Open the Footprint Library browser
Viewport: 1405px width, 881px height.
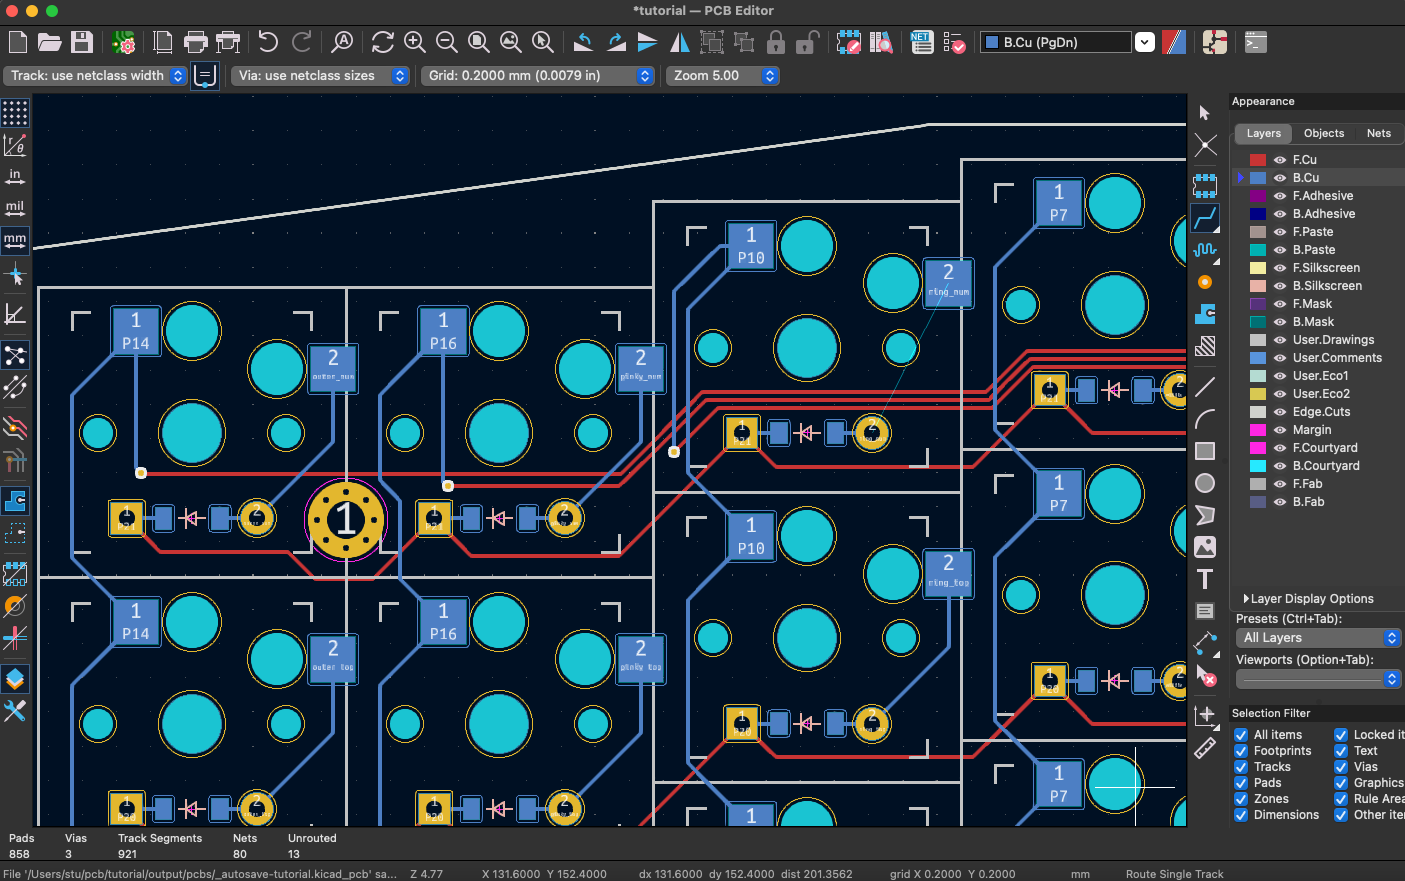coord(881,42)
